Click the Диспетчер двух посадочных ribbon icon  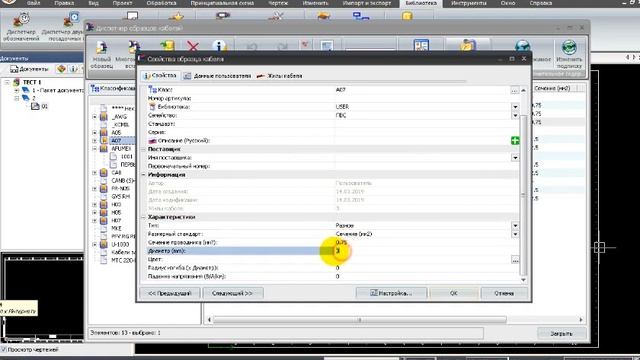[71, 19]
